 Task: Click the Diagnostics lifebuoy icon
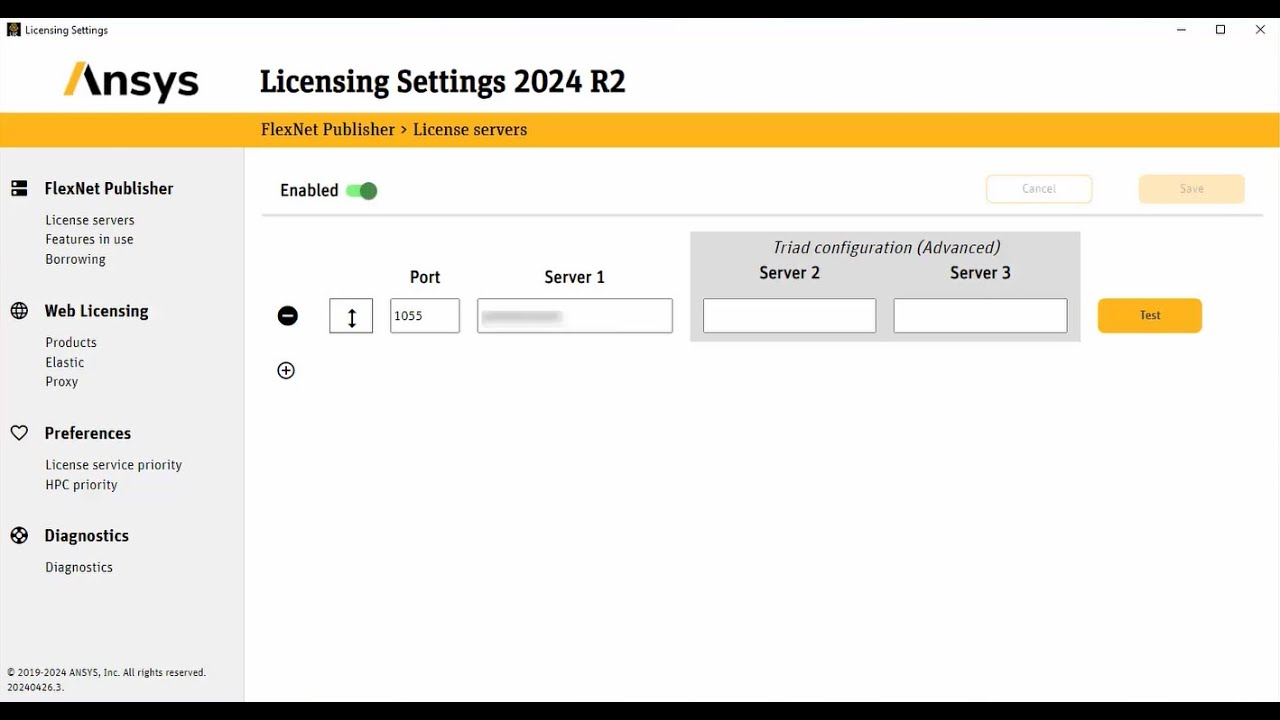point(19,536)
